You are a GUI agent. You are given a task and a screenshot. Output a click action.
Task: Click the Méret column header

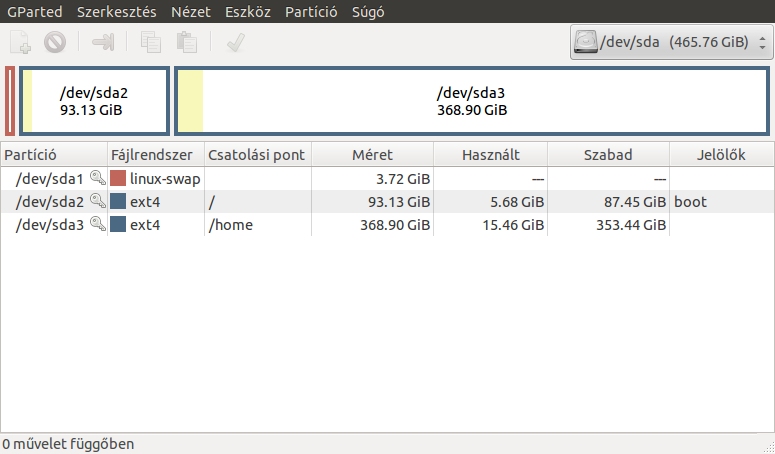[373, 155]
